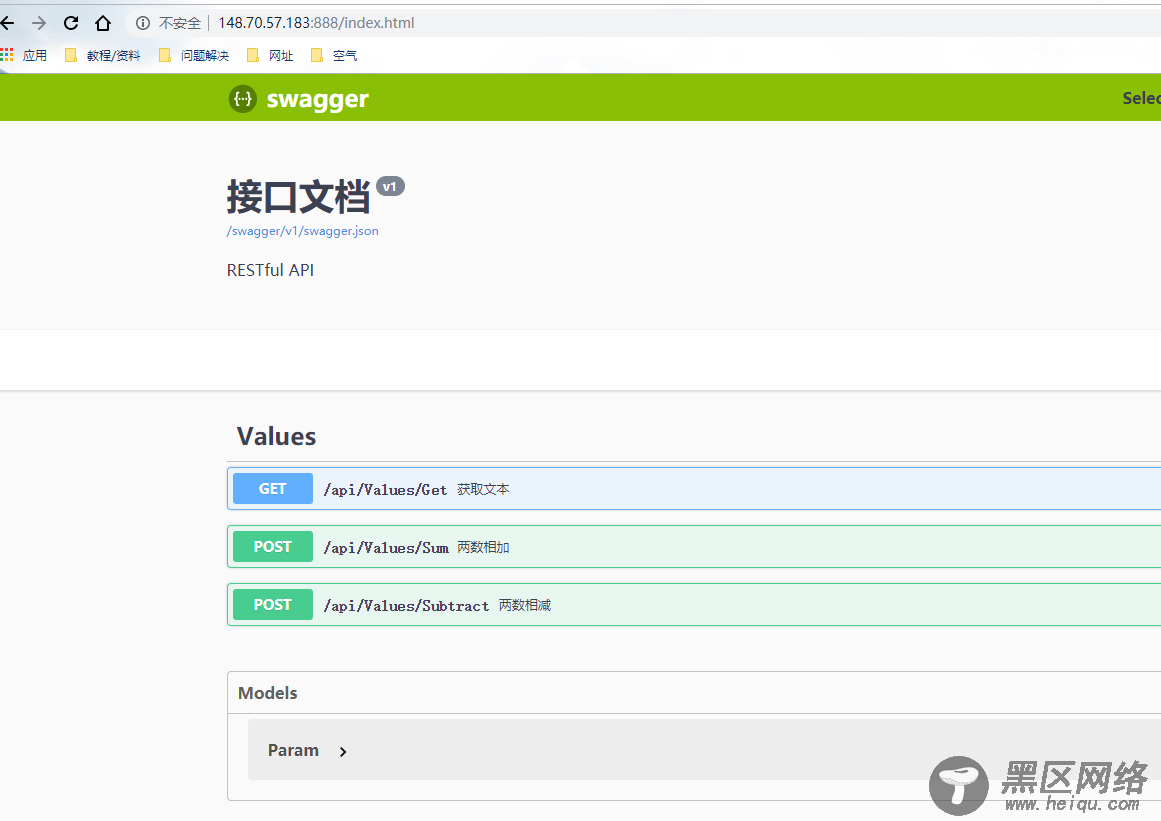Expand the POST /api/Values/Sum operation

(x=694, y=547)
